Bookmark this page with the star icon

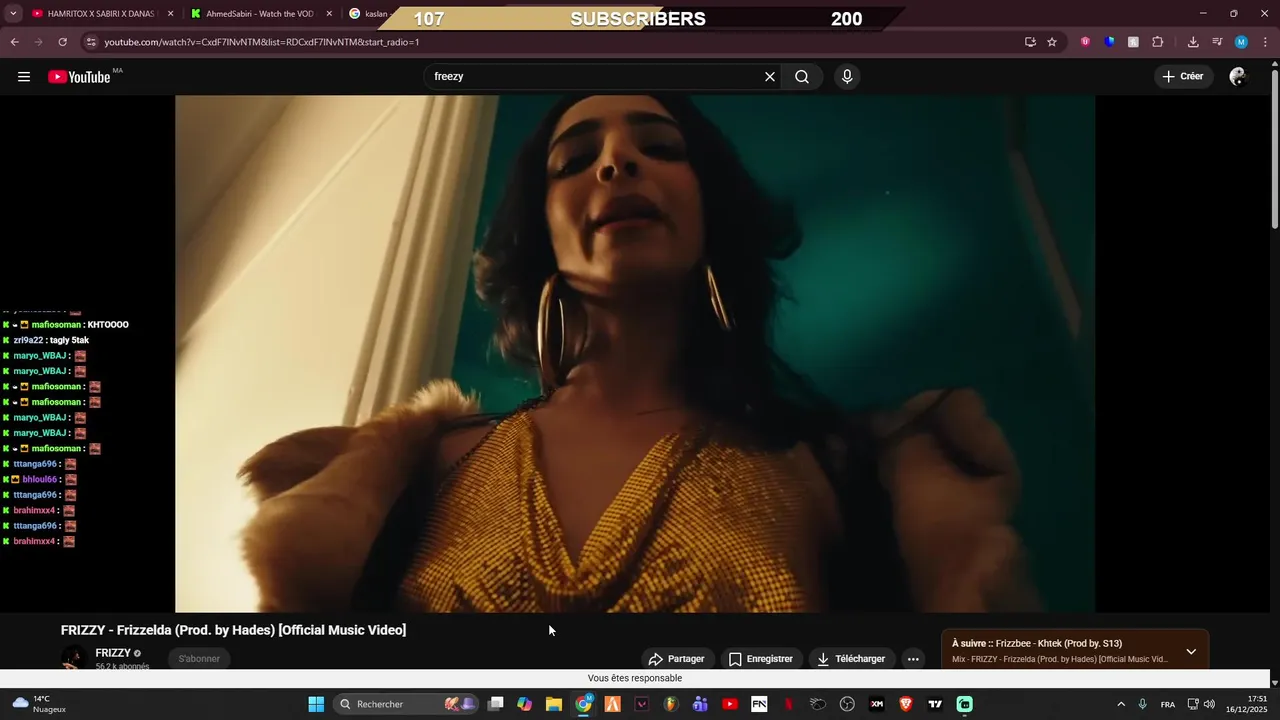[1052, 42]
